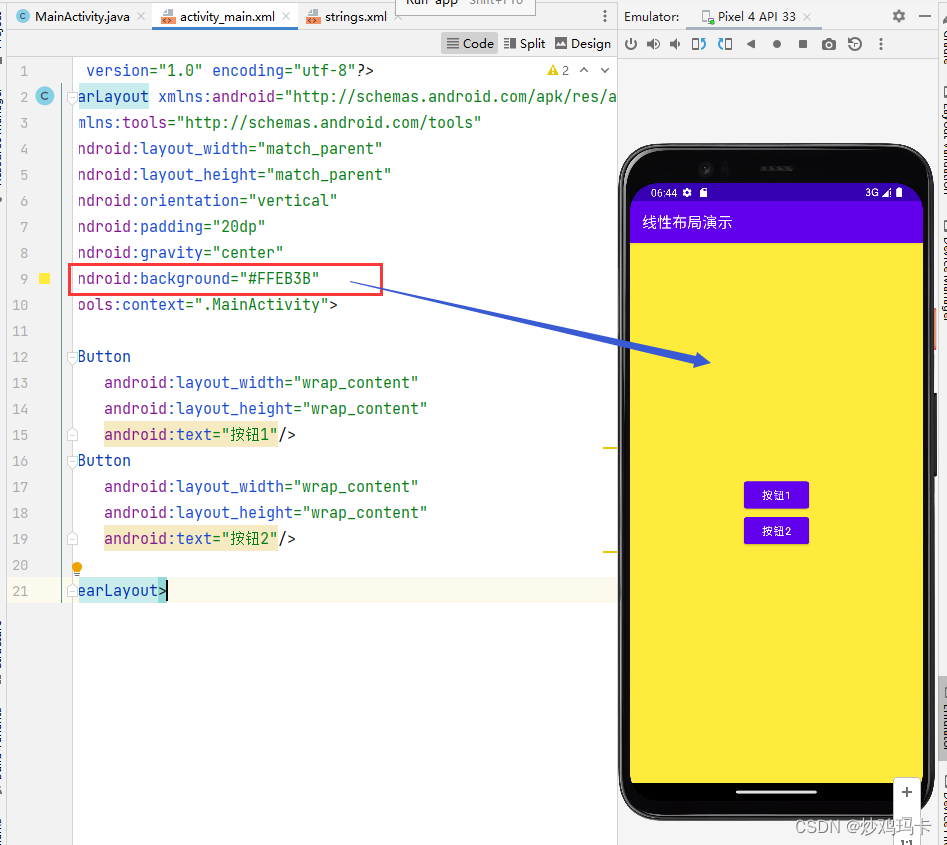
Task: Click the emulator Power button icon
Action: [631, 44]
